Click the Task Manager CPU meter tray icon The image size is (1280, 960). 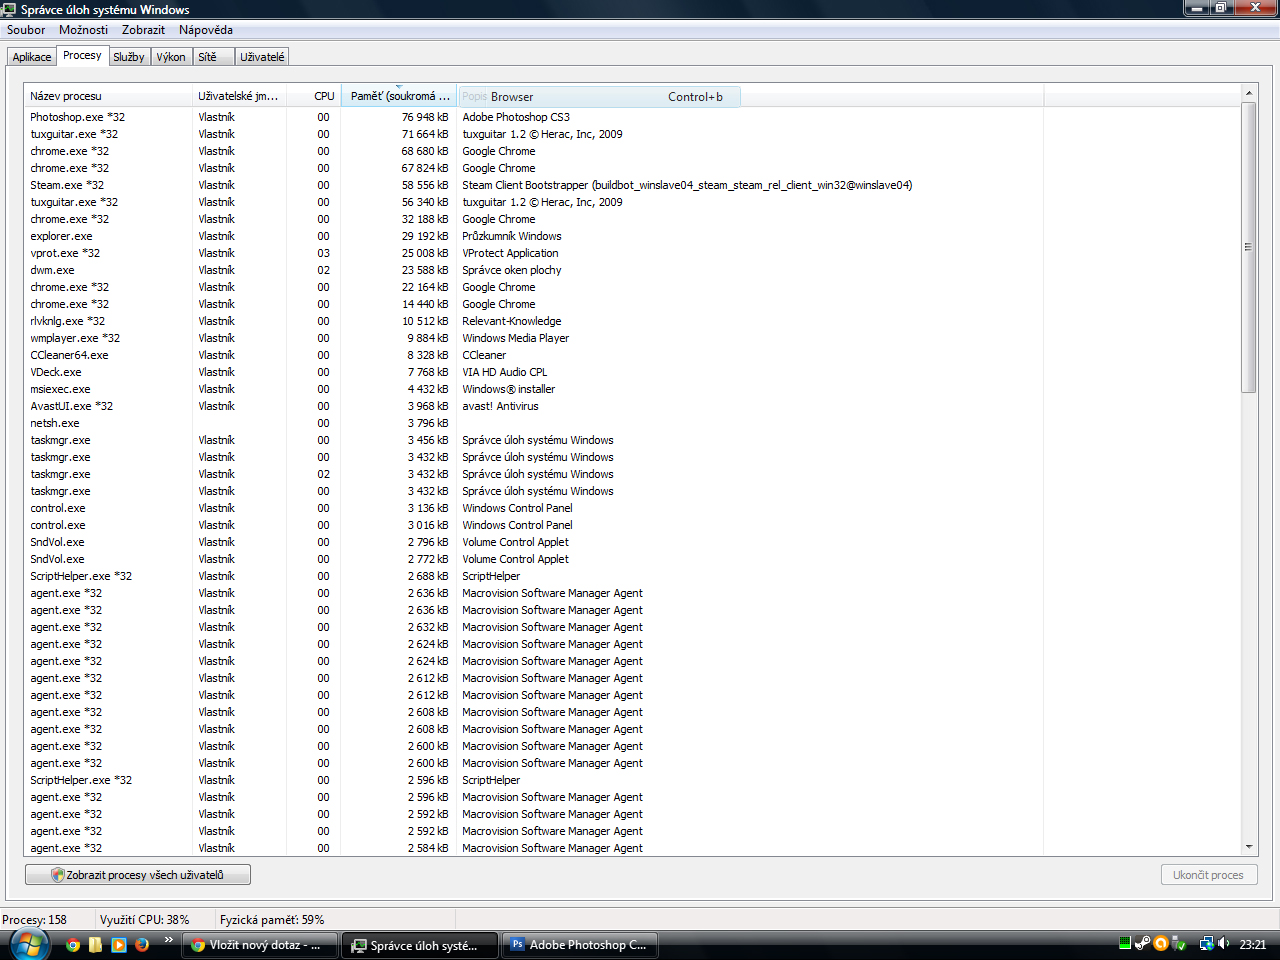(x=1125, y=943)
